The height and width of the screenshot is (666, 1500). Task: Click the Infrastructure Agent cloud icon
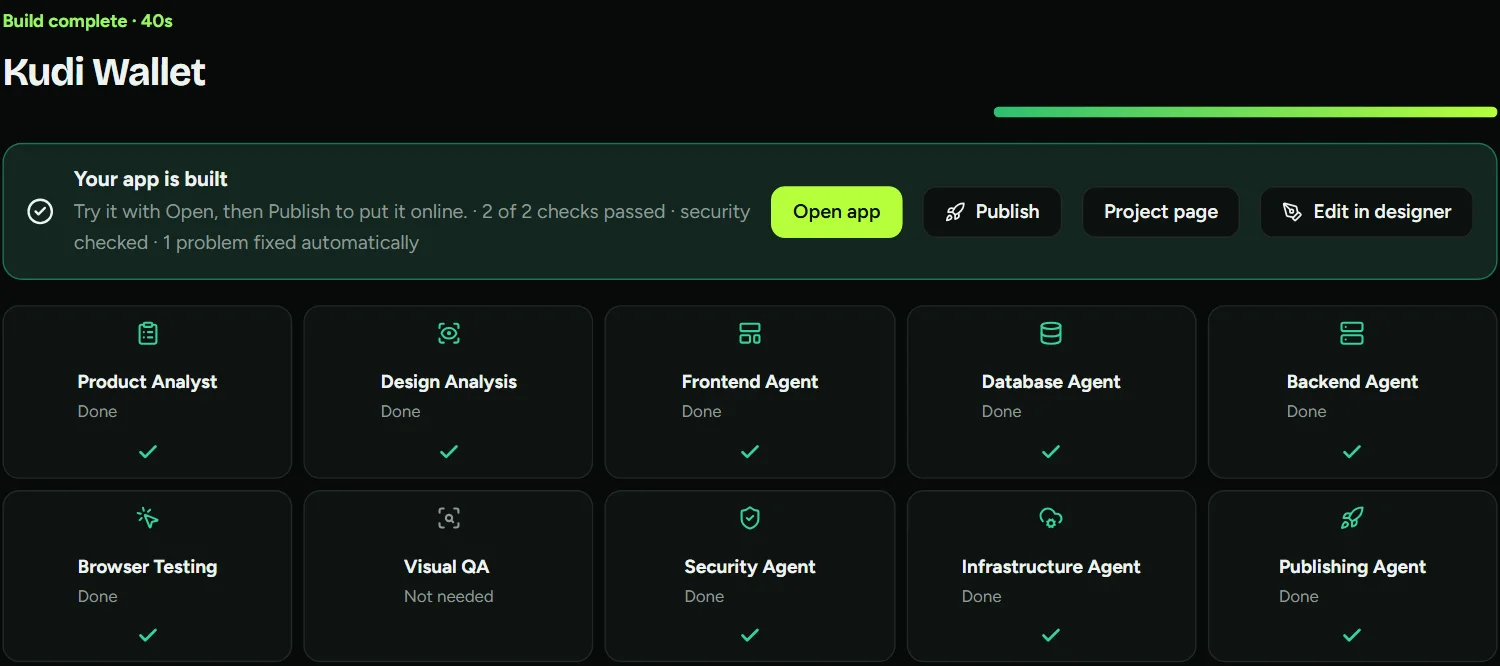coord(1051,518)
